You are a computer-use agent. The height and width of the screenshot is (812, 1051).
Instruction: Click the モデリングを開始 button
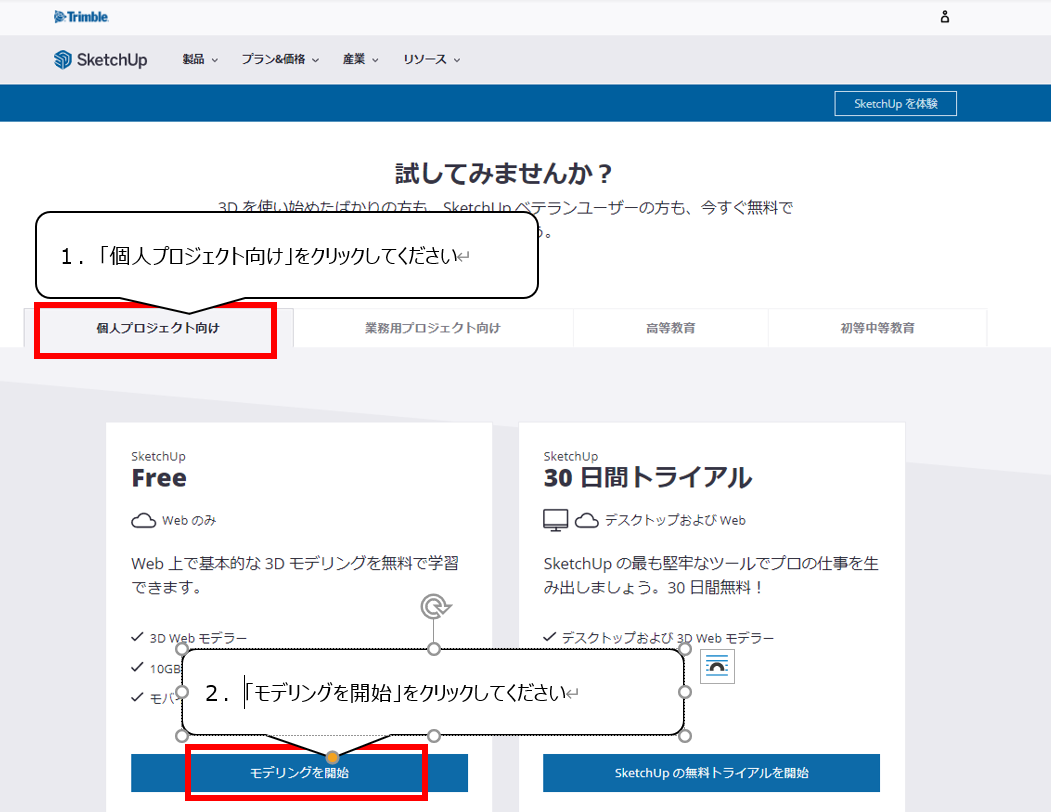[300, 773]
